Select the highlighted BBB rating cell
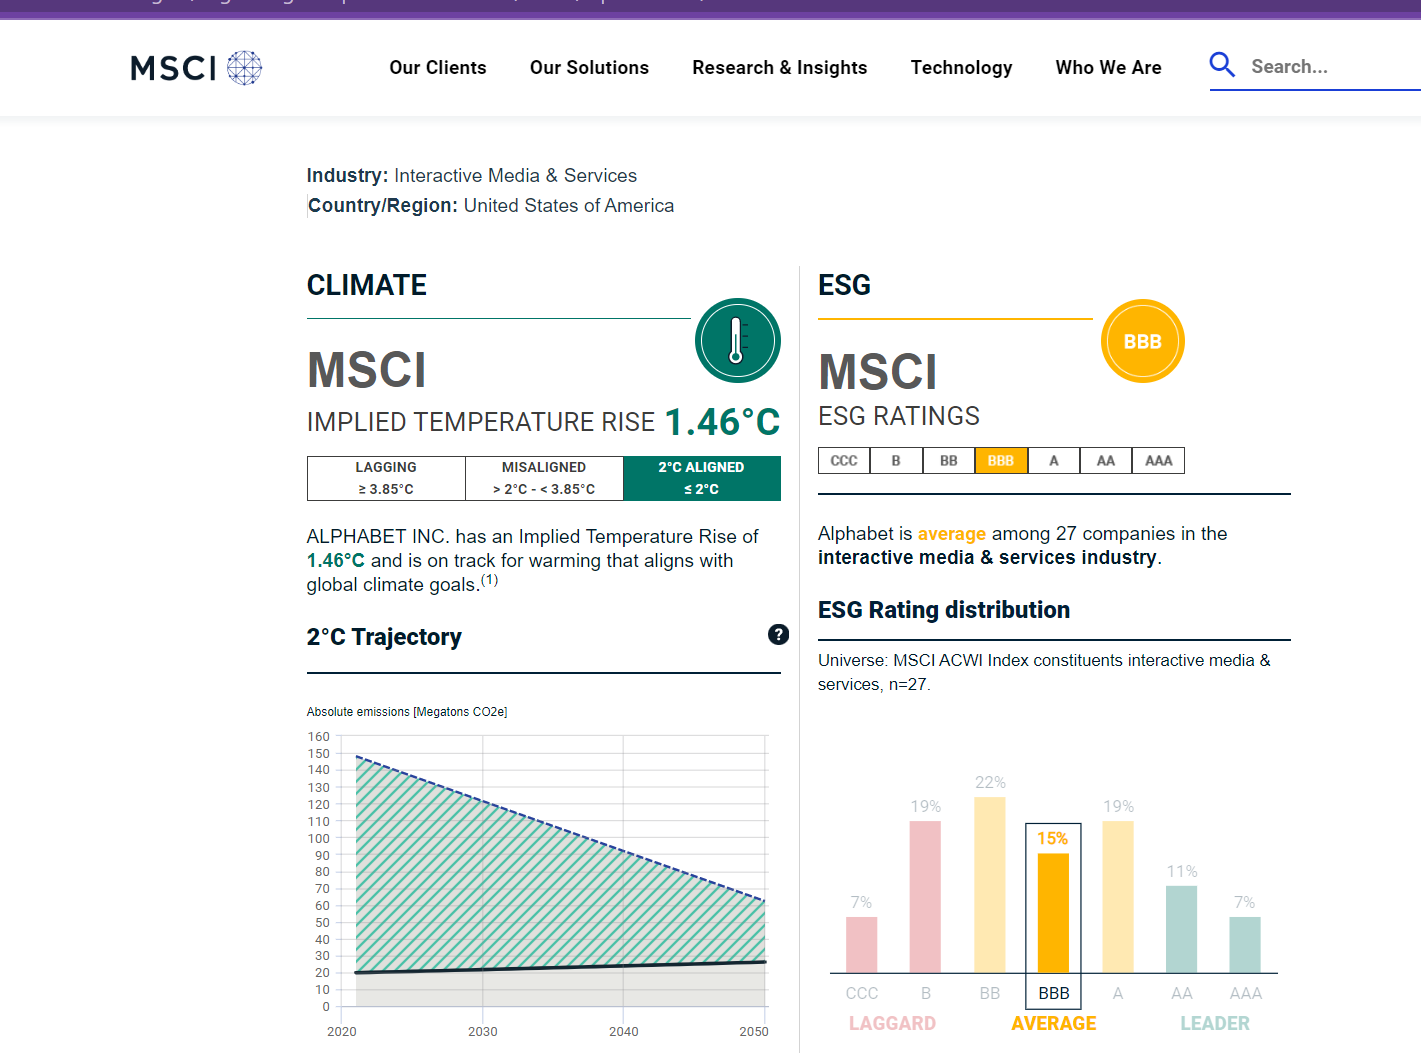1421x1053 pixels. [1001, 461]
